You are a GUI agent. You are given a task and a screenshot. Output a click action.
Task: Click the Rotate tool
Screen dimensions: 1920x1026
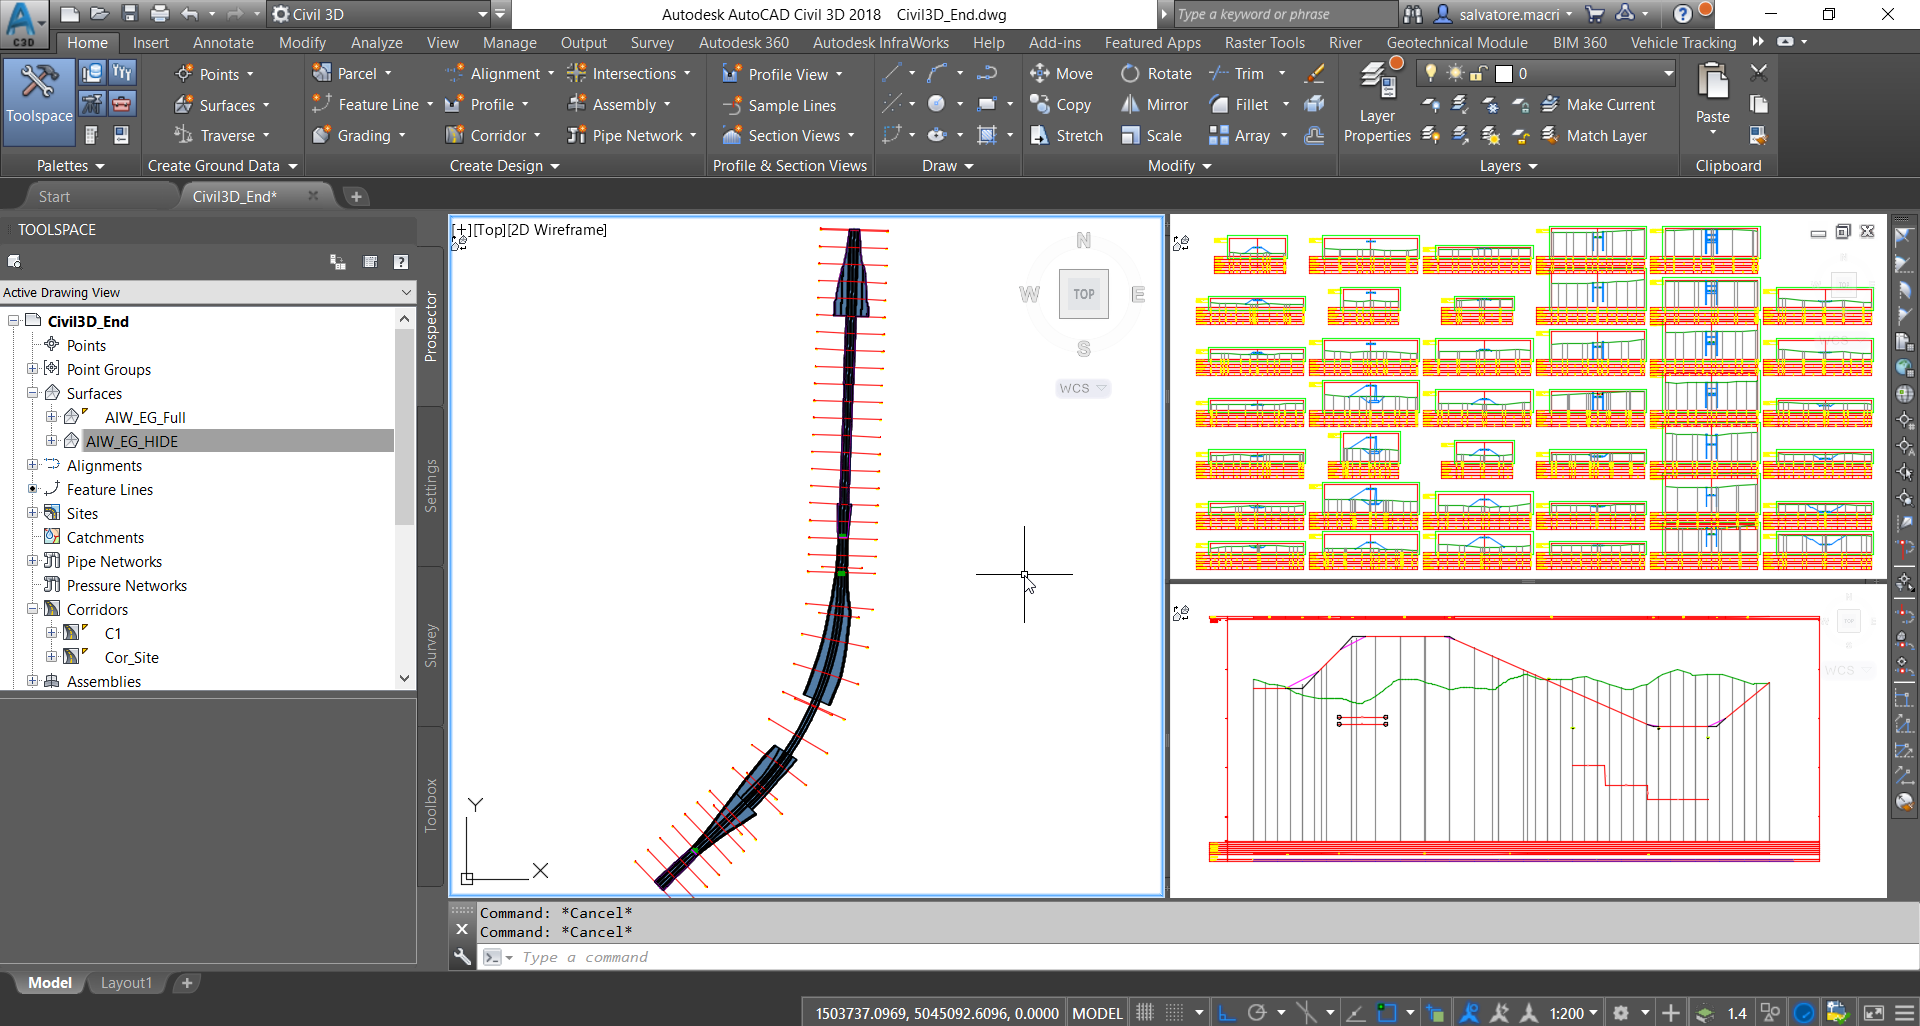[x=1156, y=74]
